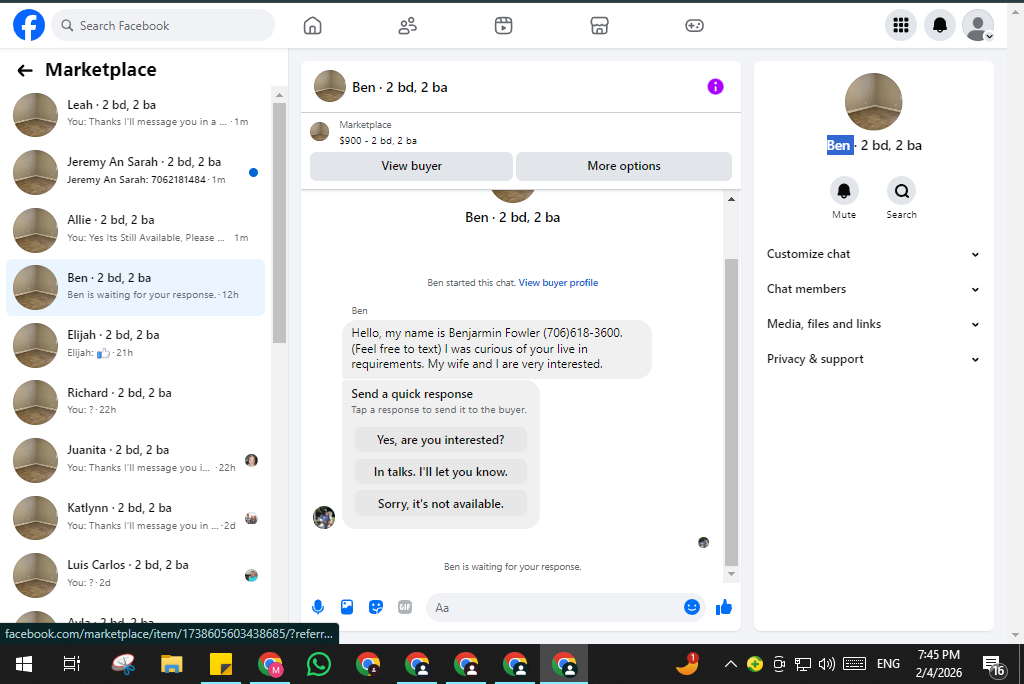Expand Privacy & support section
Image resolution: width=1024 pixels, height=684 pixels.
pyautogui.click(x=873, y=359)
